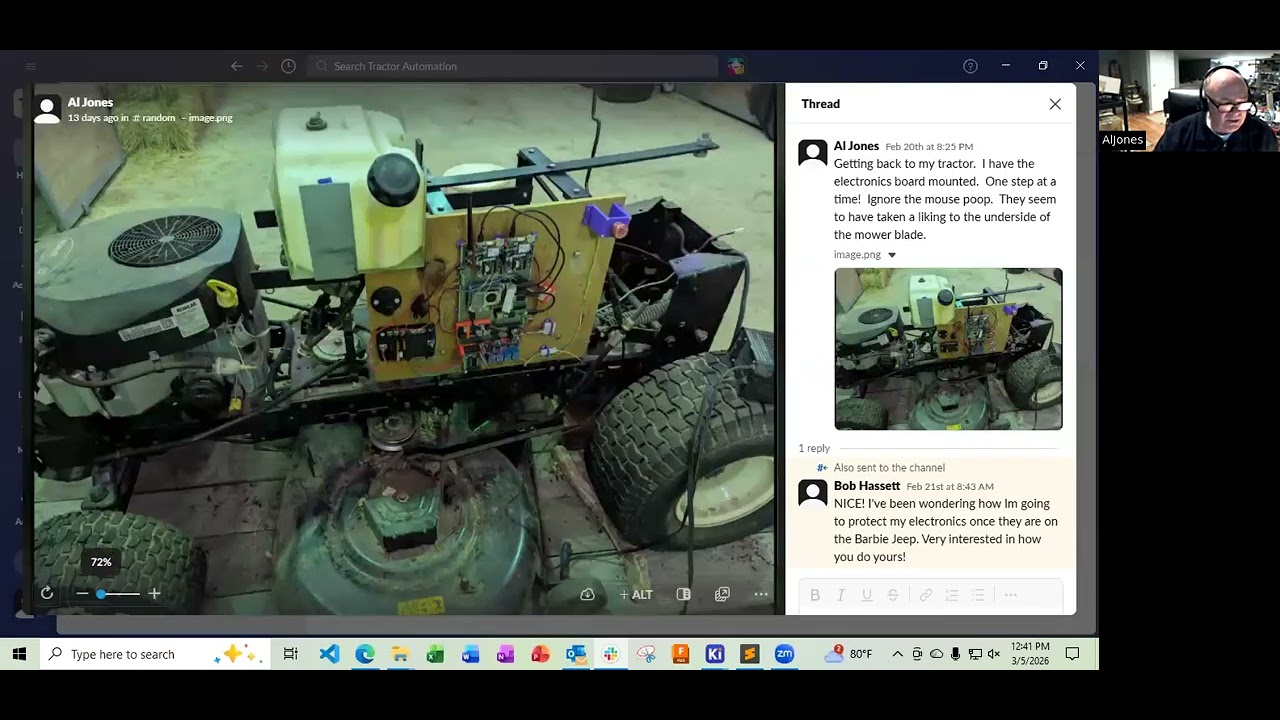Viewport: 1280px width, 720px height.
Task: Open image in new window icon
Action: click(722, 594)
